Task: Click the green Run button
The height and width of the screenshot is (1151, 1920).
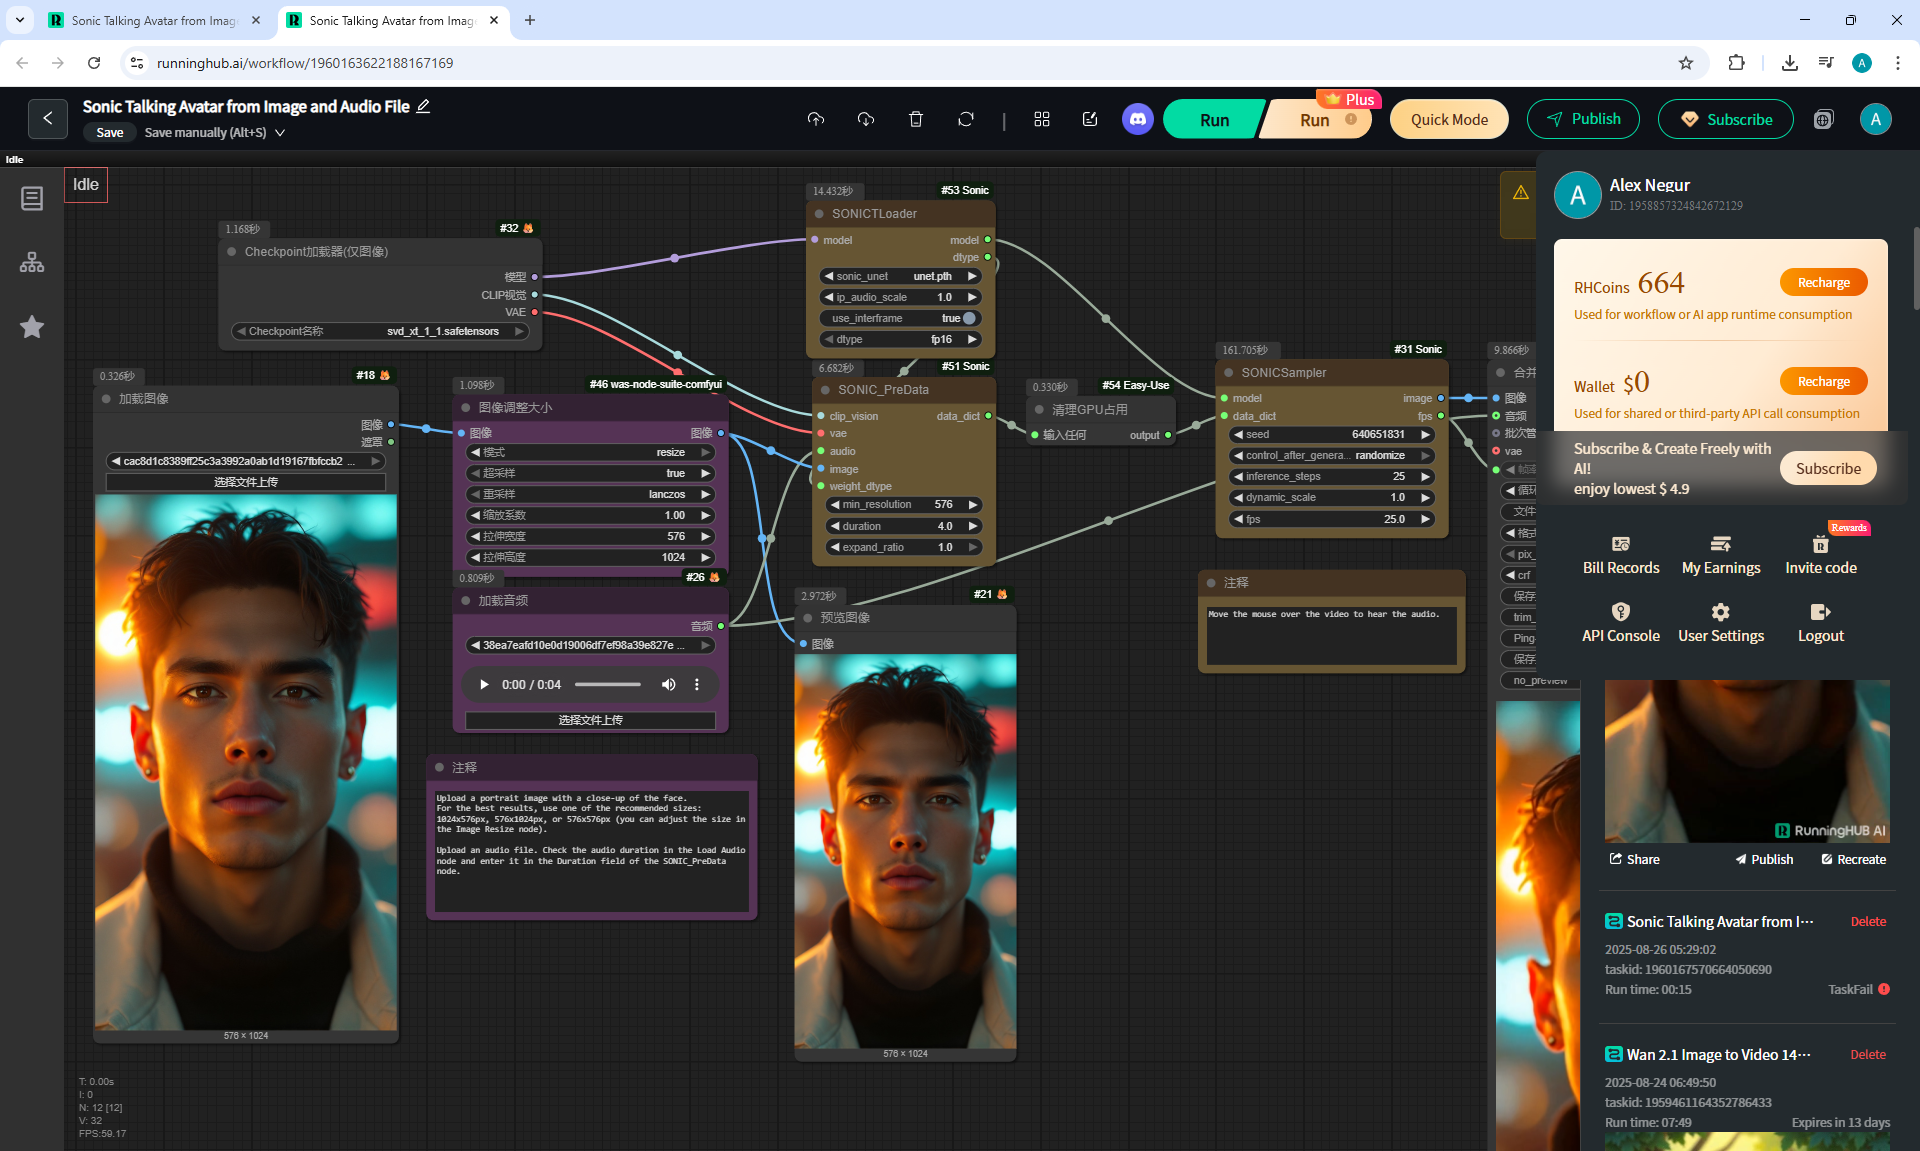Action: (x=1214, y=120)
